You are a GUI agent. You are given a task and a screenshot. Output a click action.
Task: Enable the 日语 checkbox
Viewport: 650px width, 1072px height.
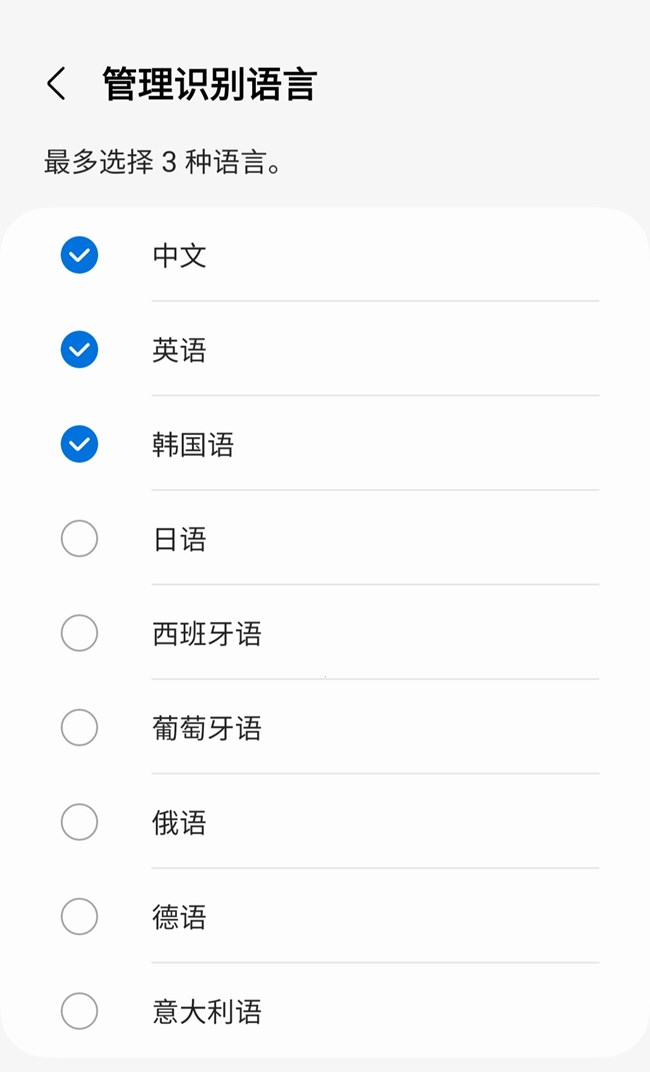[79, 538]
